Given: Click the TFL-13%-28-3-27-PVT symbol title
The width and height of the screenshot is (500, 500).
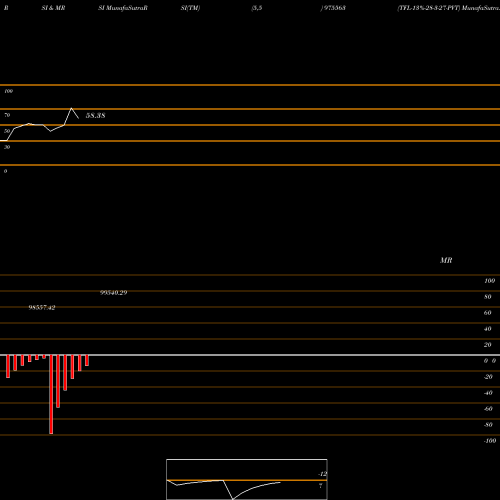Looking at the screenshot, I should (429, 8).
